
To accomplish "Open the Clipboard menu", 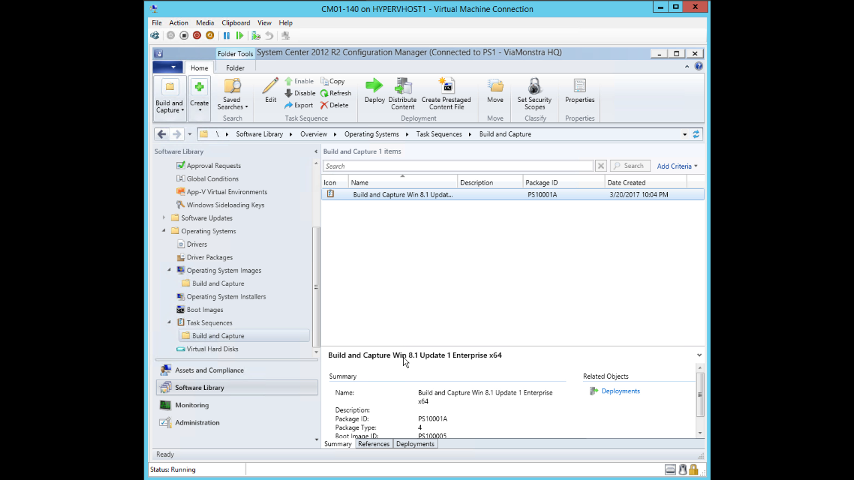I will (235, 22).
